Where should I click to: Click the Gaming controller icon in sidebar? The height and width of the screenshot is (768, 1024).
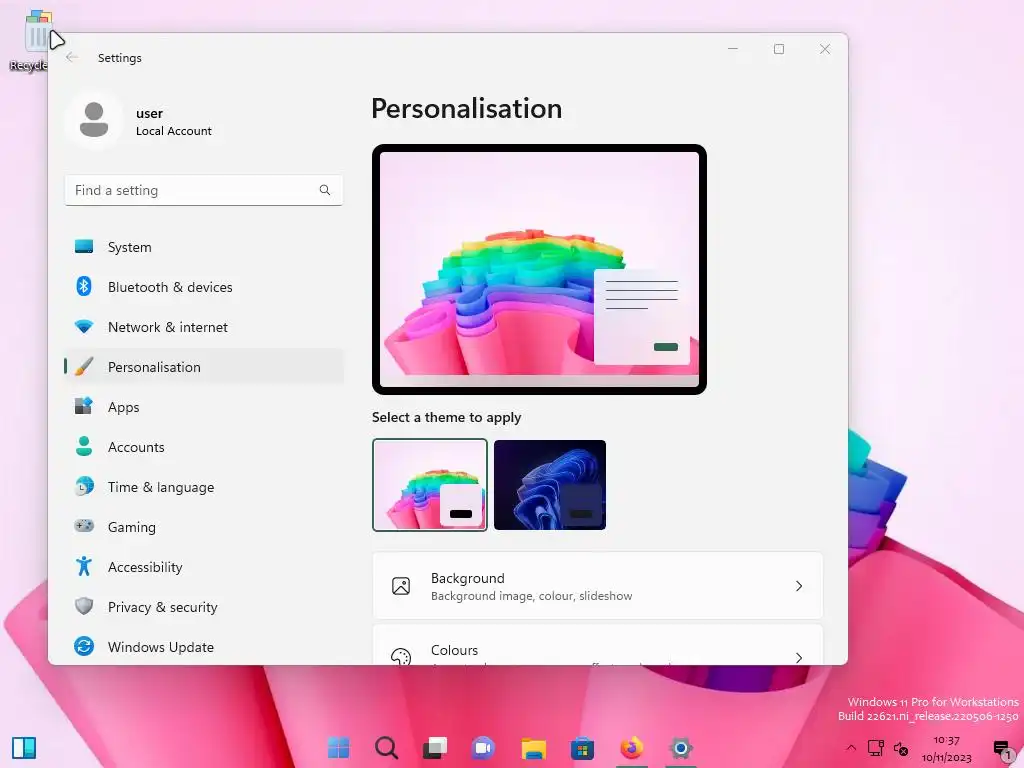pos(84,526)
